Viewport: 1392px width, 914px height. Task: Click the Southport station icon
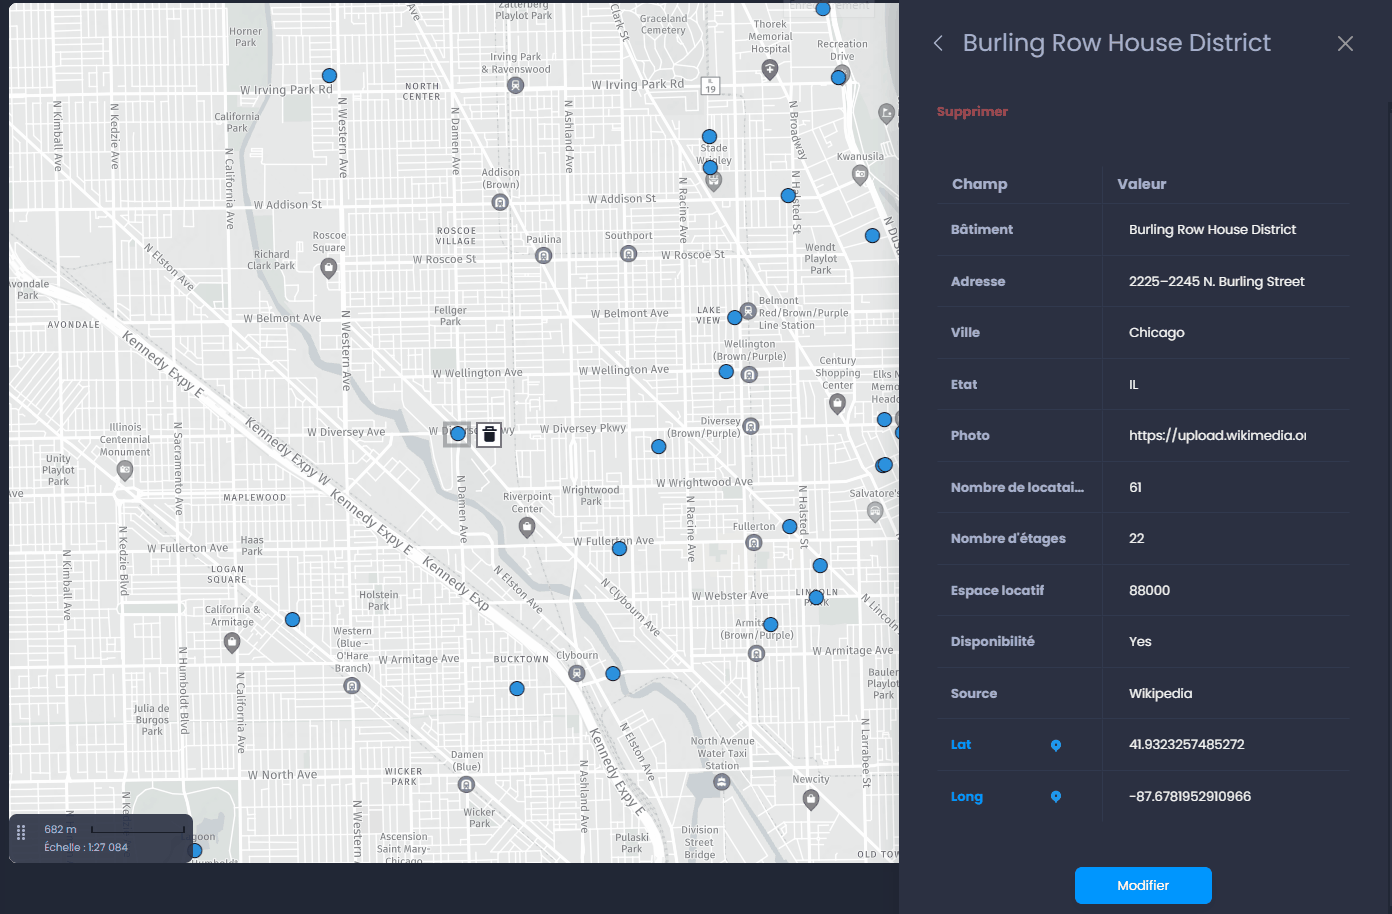click(x=628, y=254)
